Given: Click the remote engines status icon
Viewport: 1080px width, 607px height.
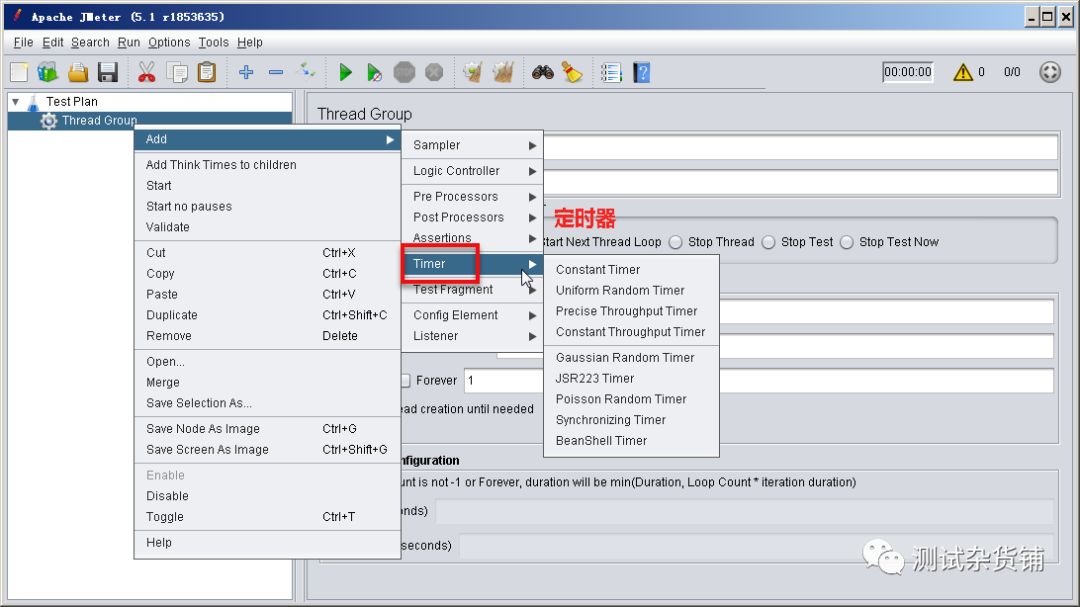Looking at the screenshot, I should point(1050,72).
